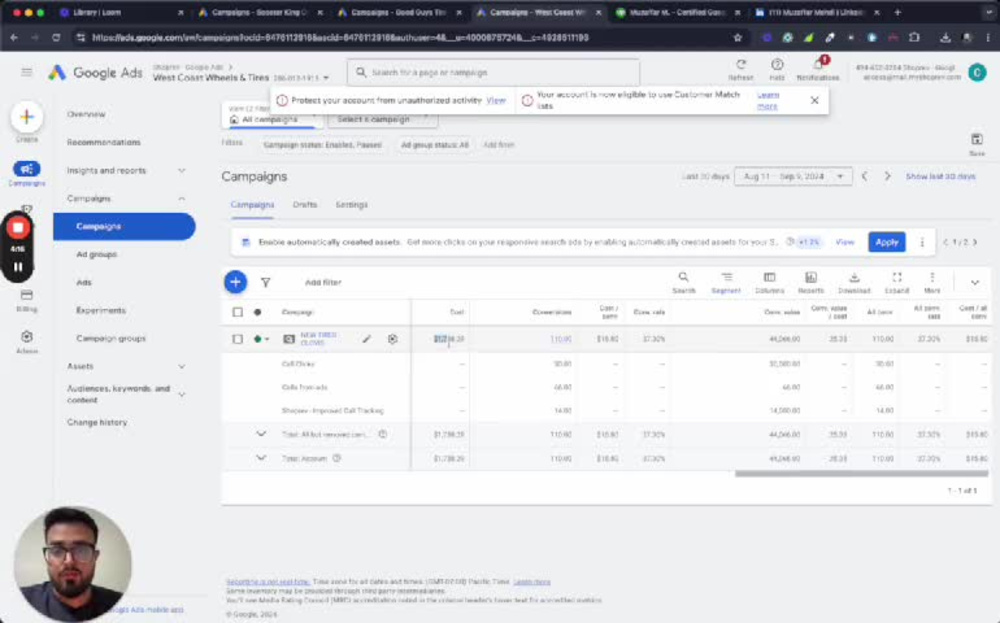Click the Expand table tool

pyautogui.click(x=897, y=282)
